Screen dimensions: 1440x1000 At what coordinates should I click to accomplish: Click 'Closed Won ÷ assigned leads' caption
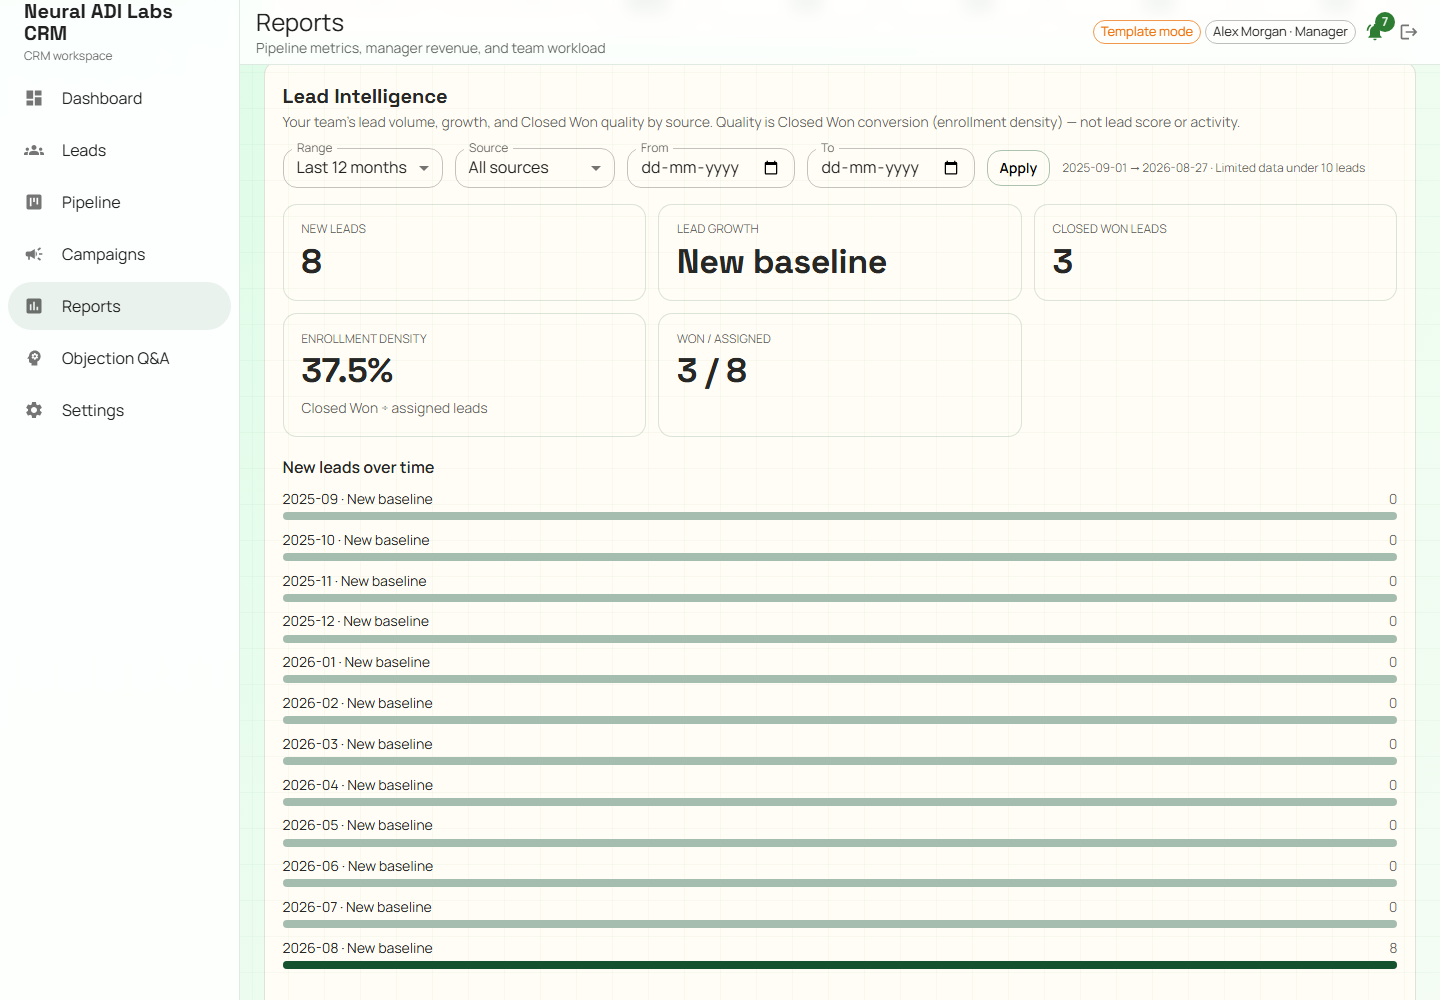394,408
